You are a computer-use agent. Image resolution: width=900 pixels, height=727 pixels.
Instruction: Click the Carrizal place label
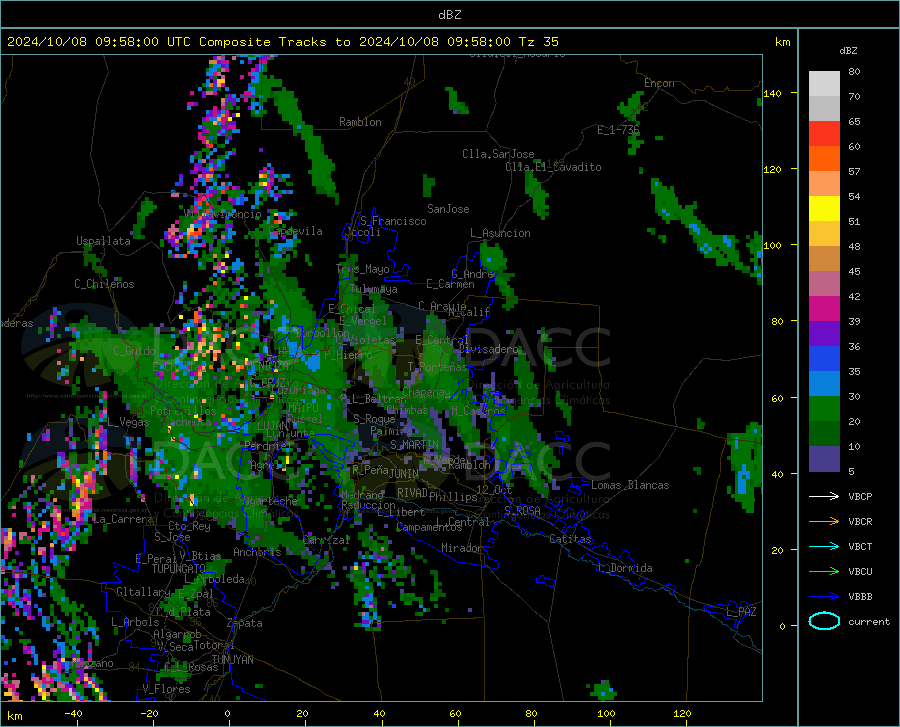pos(326,541)
